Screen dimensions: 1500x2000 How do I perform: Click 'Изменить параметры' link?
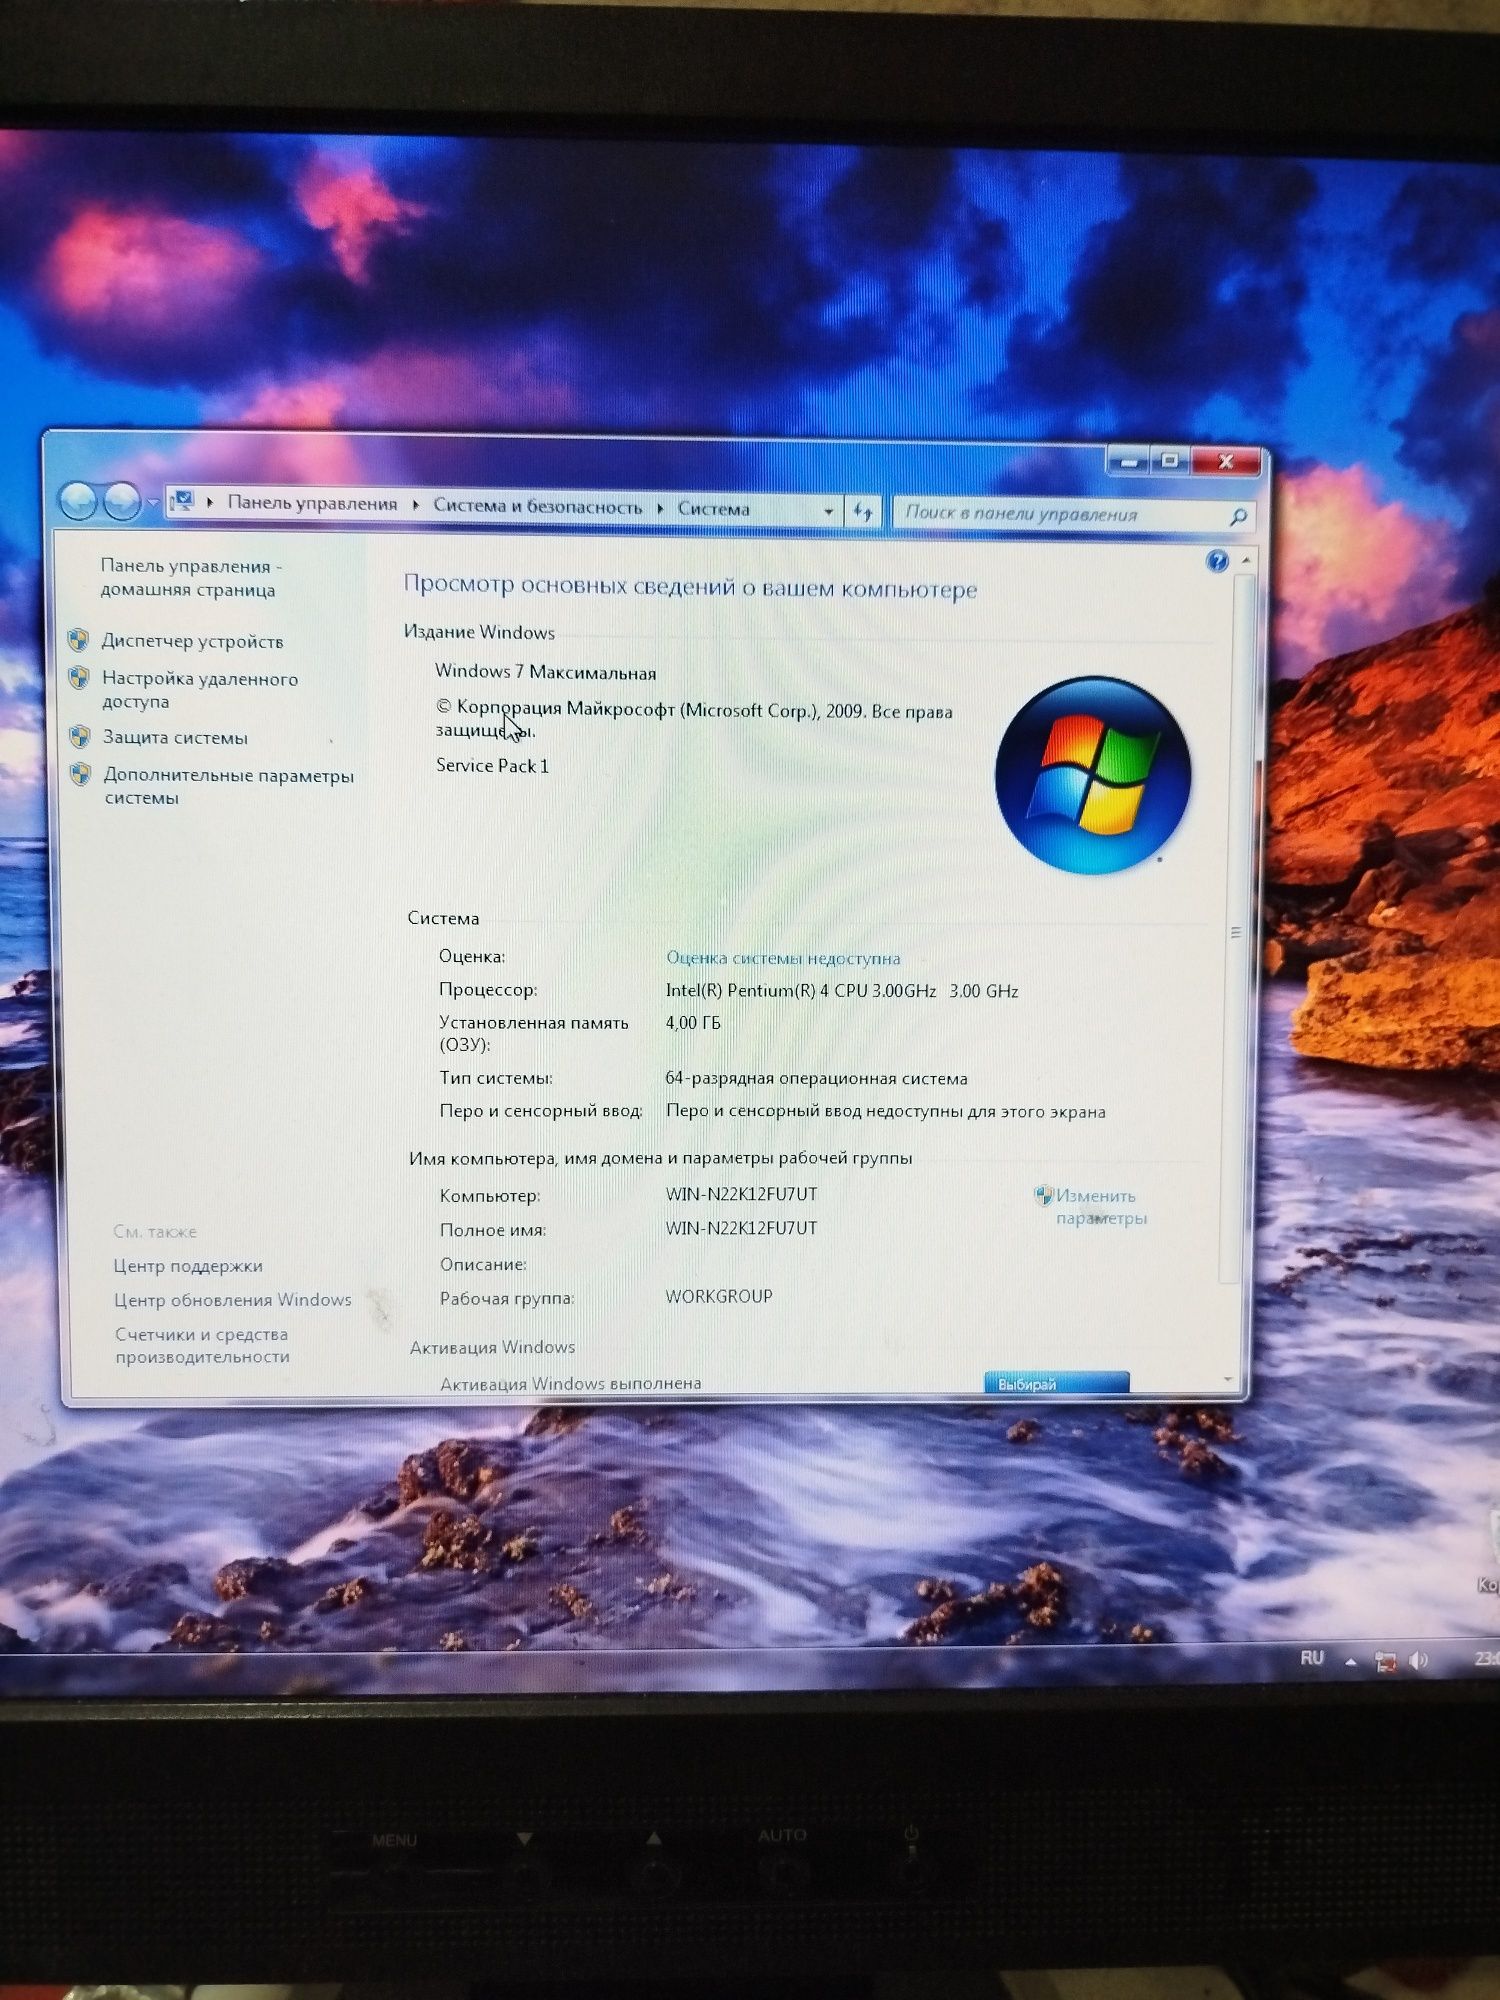(x=1101, y=1207)
